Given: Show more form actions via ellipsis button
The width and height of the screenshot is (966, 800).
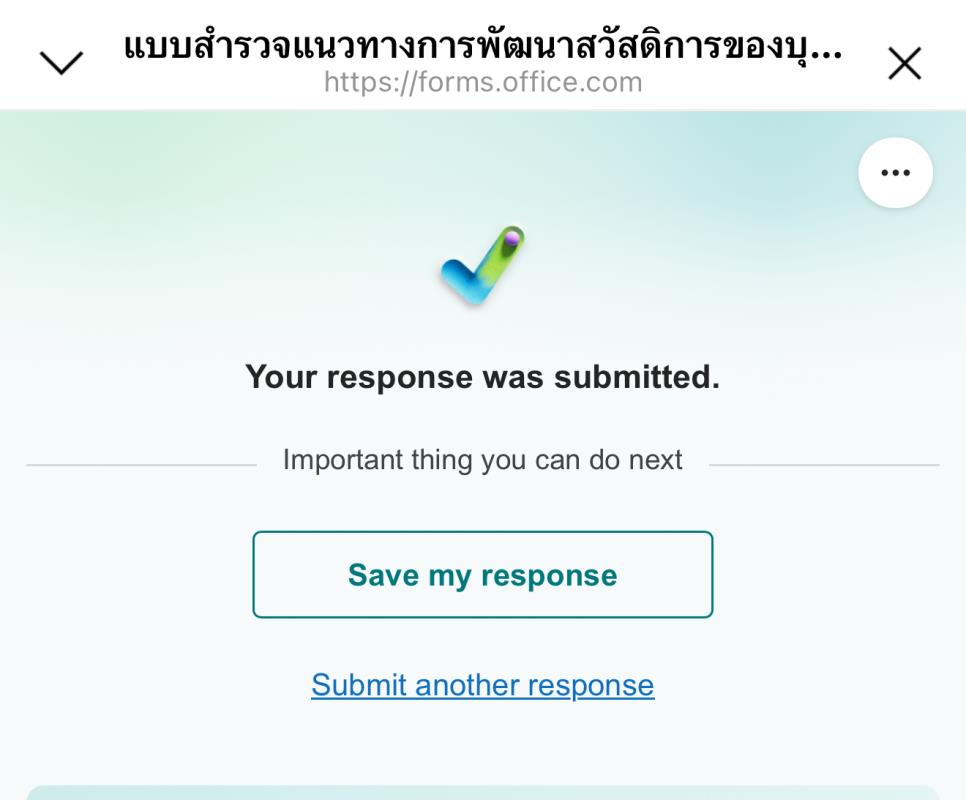Looking at the screenshot, I should 895,173.
